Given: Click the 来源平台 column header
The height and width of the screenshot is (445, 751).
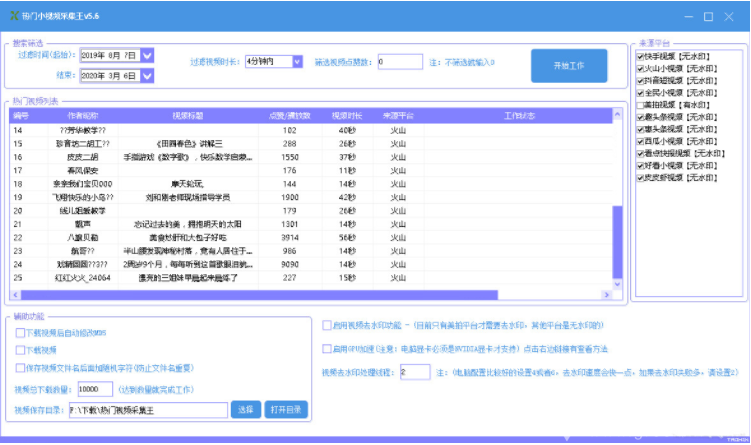Looking at the screenshot, I should pos(398,115).
